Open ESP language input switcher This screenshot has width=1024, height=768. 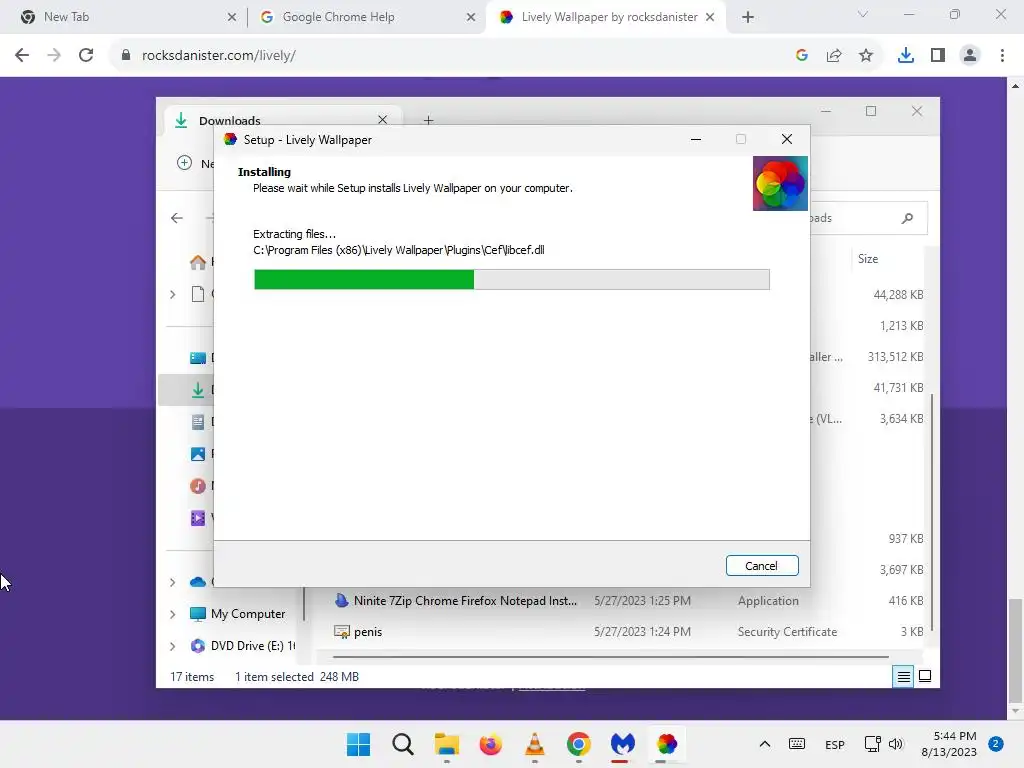(x=835, y=744)
